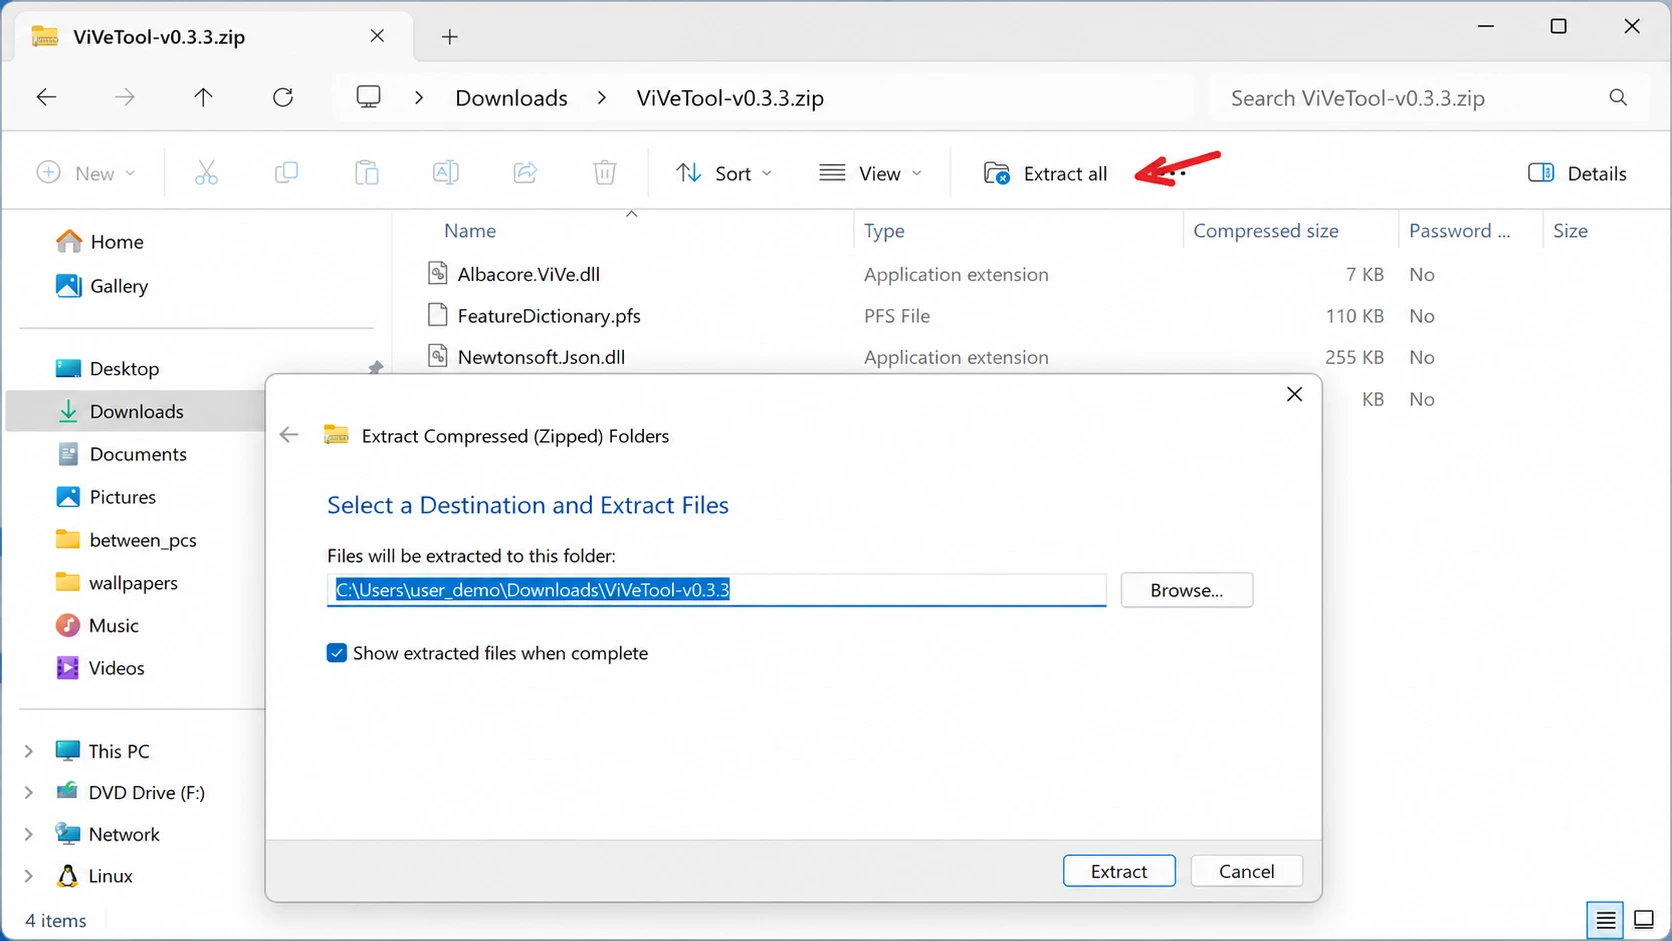This screenshot has height=941, width=1672.
Task: Click Extract all in toolbar
Action: point(1046,173)
